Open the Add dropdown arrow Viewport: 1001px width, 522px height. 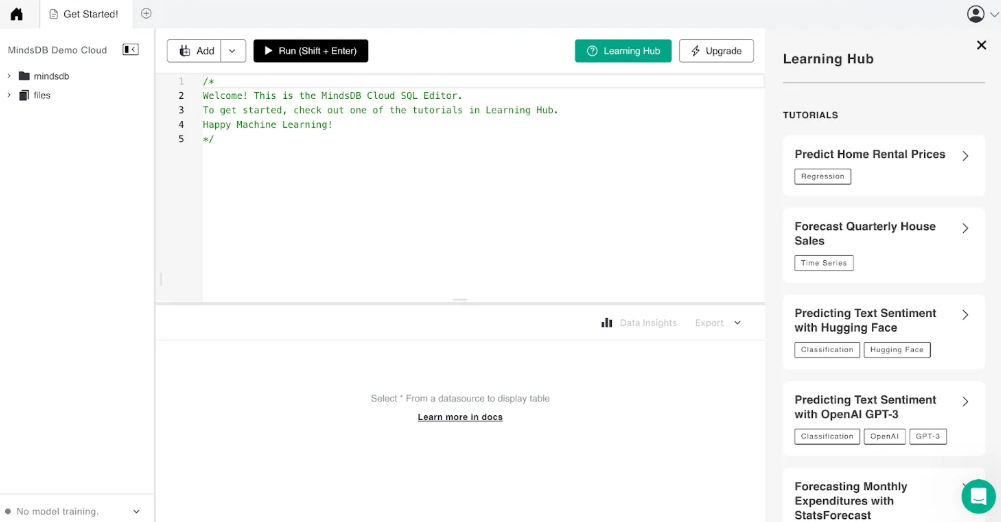[x=233, y=51]
